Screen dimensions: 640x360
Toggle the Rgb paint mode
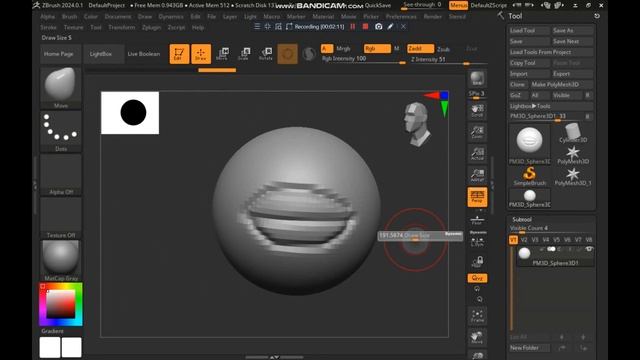(377, 49)
